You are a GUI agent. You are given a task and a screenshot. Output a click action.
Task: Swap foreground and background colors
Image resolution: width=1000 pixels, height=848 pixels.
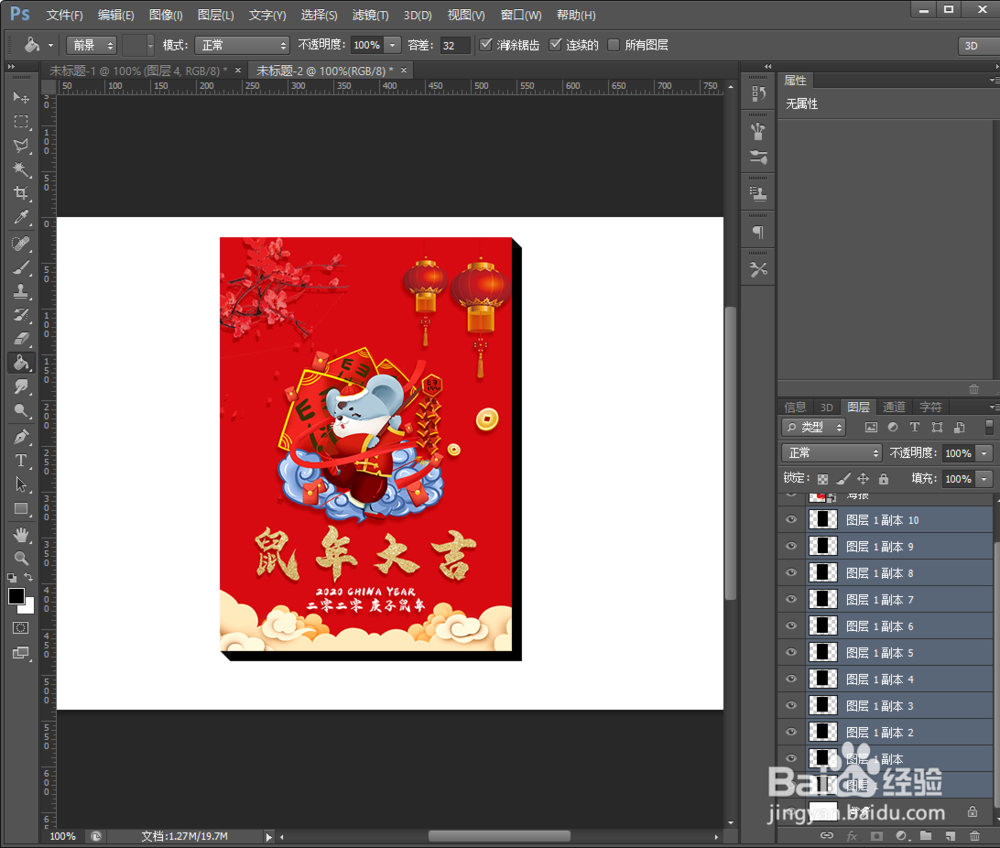click(29, 577)
